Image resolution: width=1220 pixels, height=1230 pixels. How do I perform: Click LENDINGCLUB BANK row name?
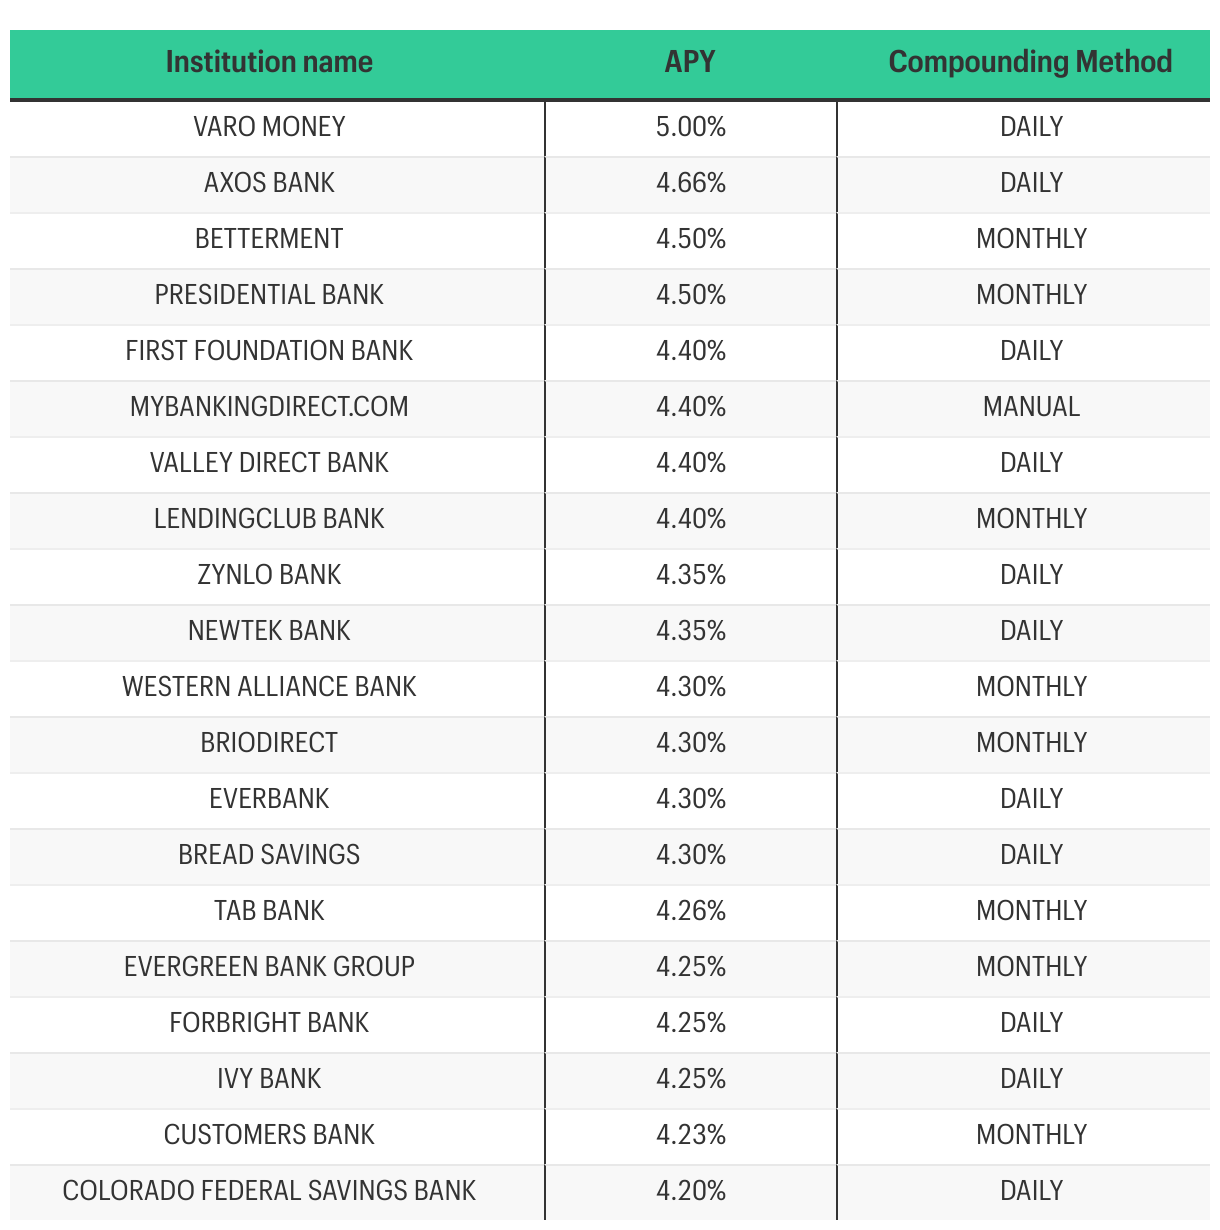[269, 519]
